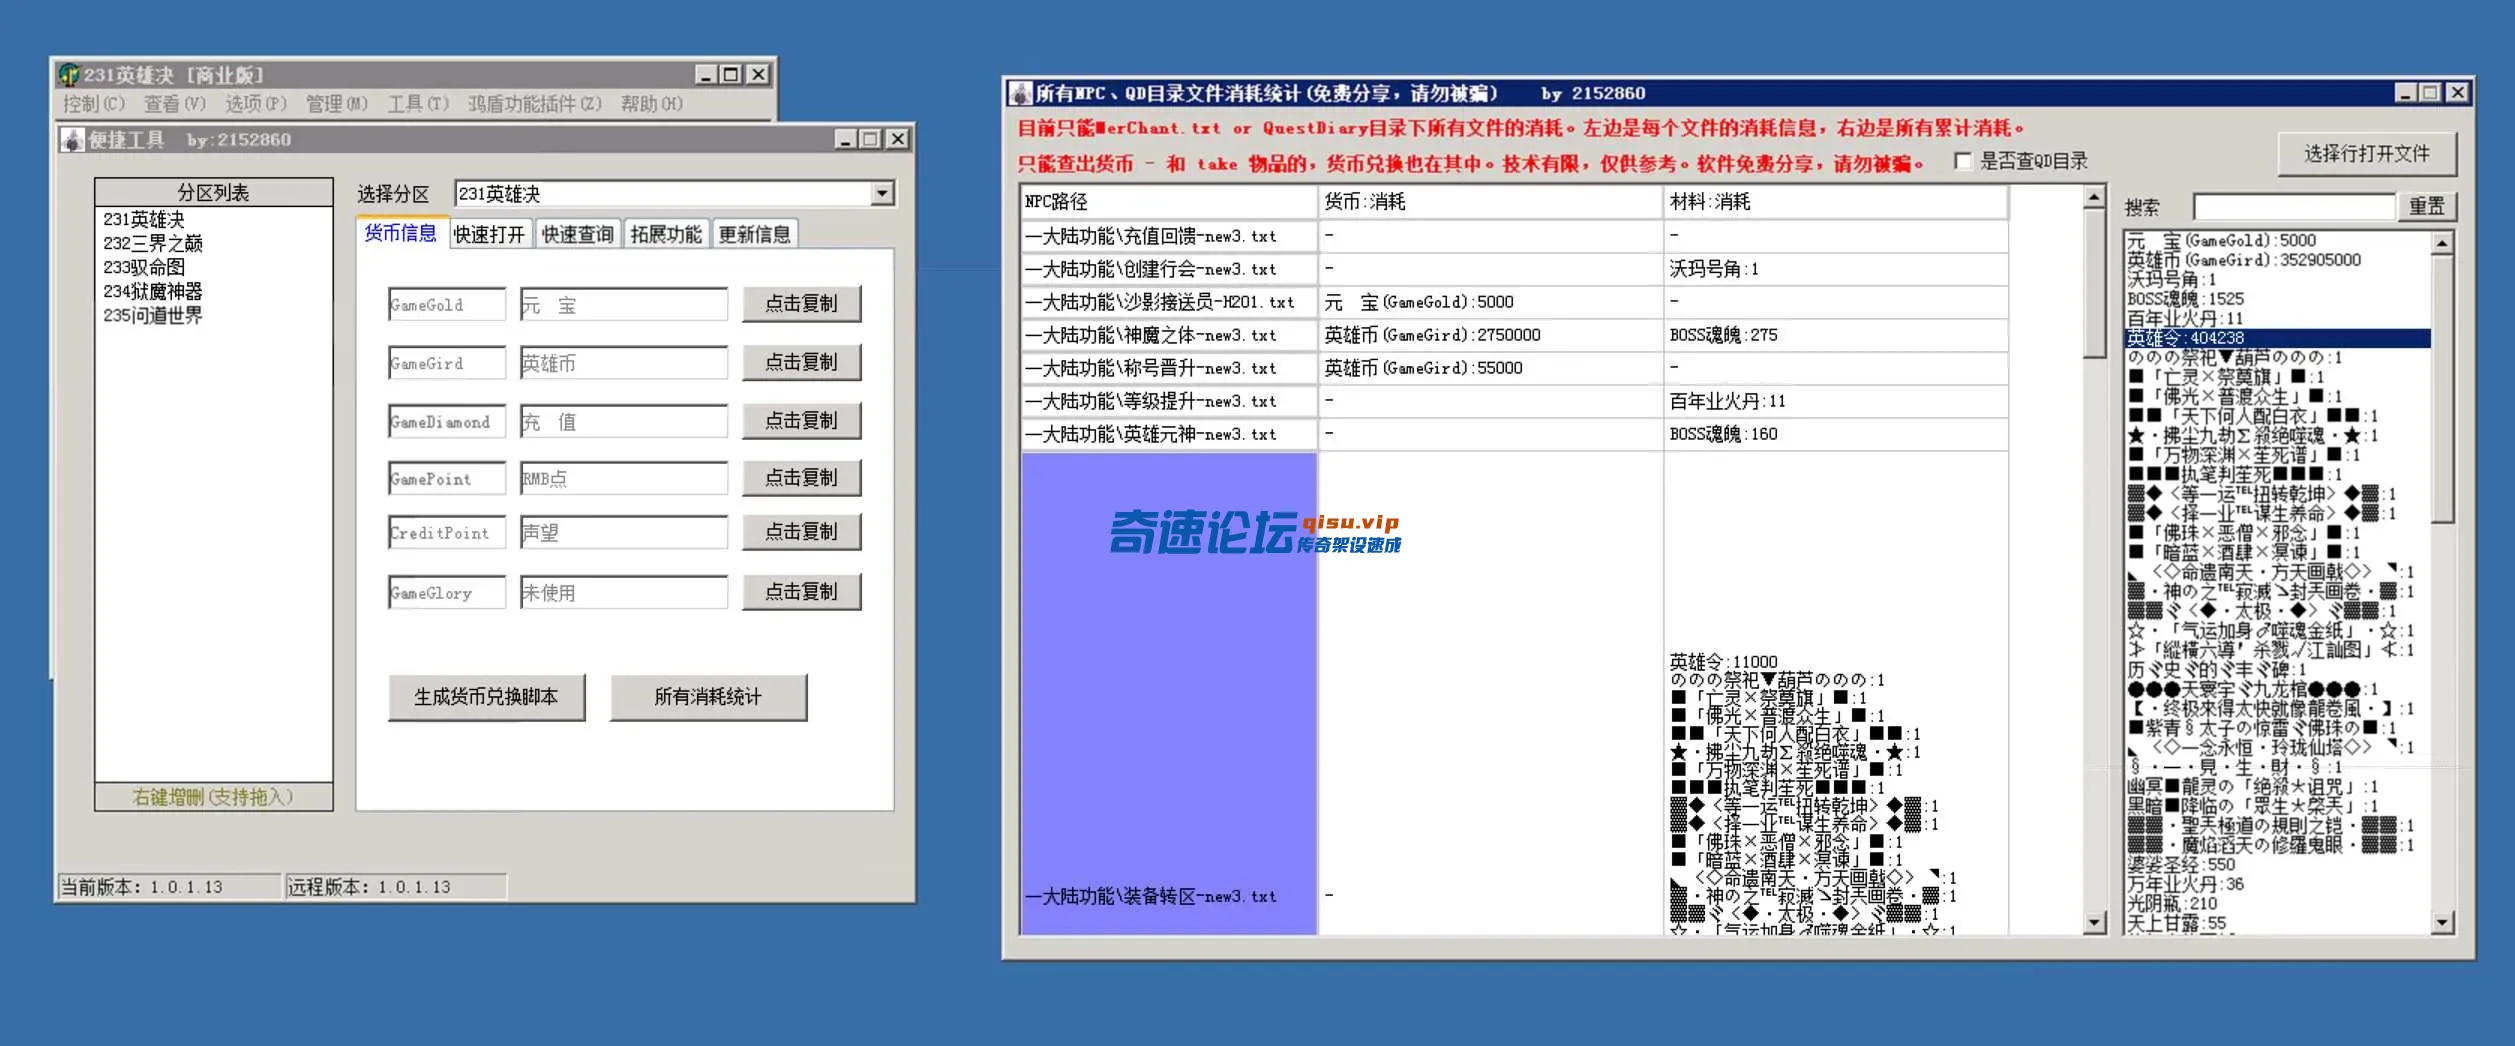The image size is (2515, 1046).
Task: Click the 生成货币兑换脚本 button
Action: point(486,697)
